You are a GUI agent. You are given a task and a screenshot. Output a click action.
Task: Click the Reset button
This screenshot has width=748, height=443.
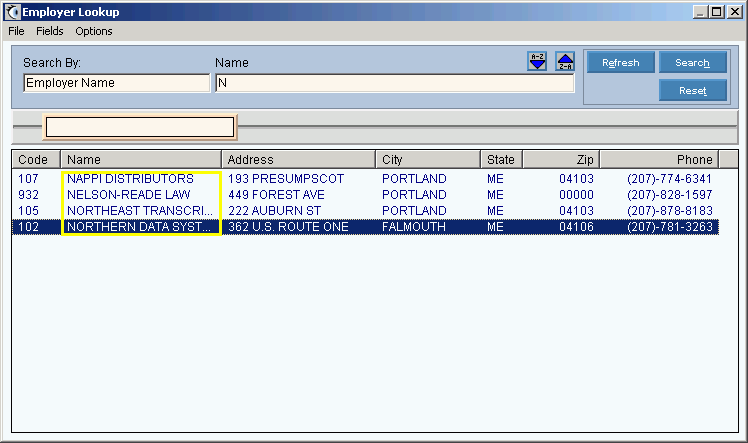coord(693,91)
